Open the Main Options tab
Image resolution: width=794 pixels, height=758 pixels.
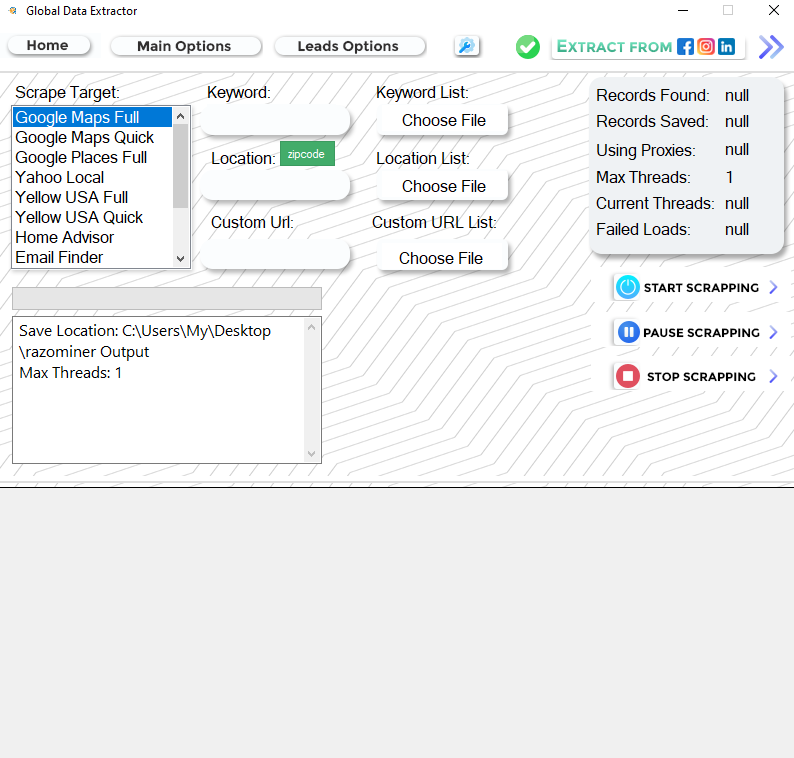coord(185,46)
